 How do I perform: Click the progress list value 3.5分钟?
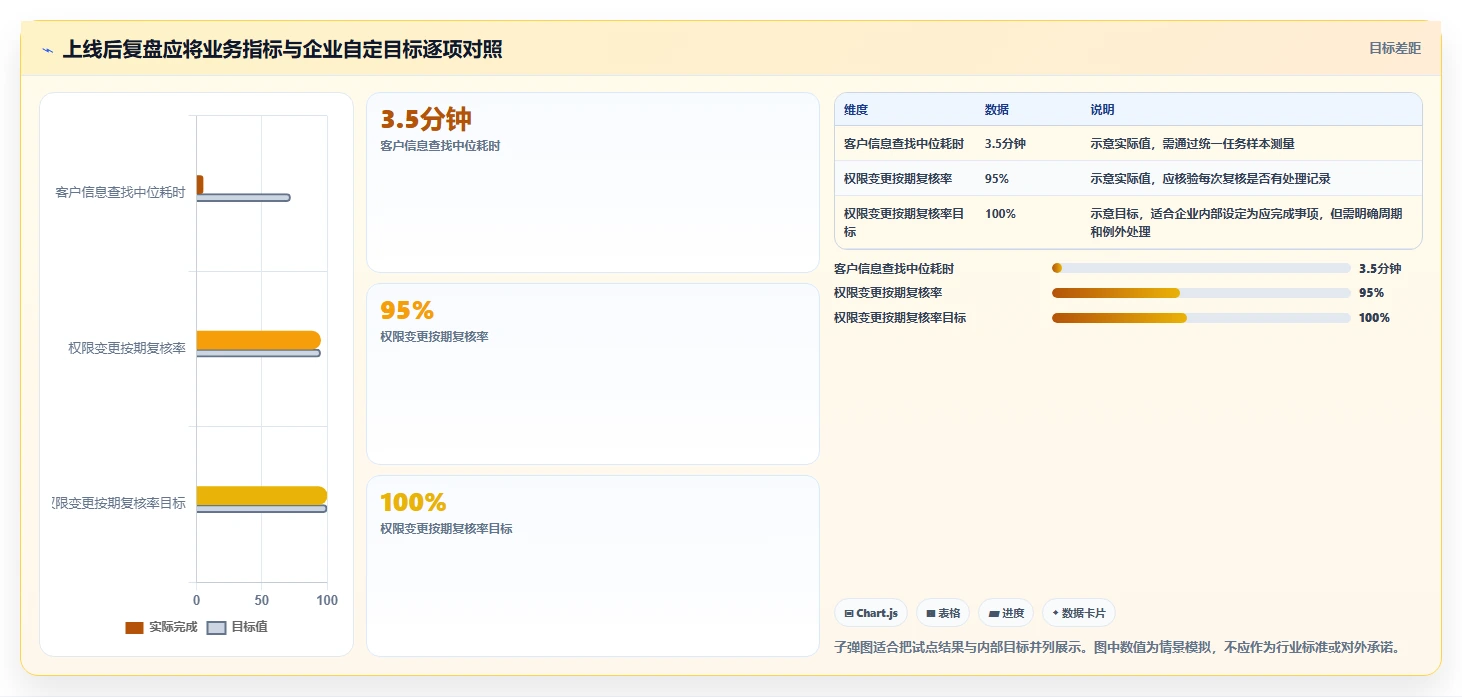pyautogui.click(x=1380, y=269)
